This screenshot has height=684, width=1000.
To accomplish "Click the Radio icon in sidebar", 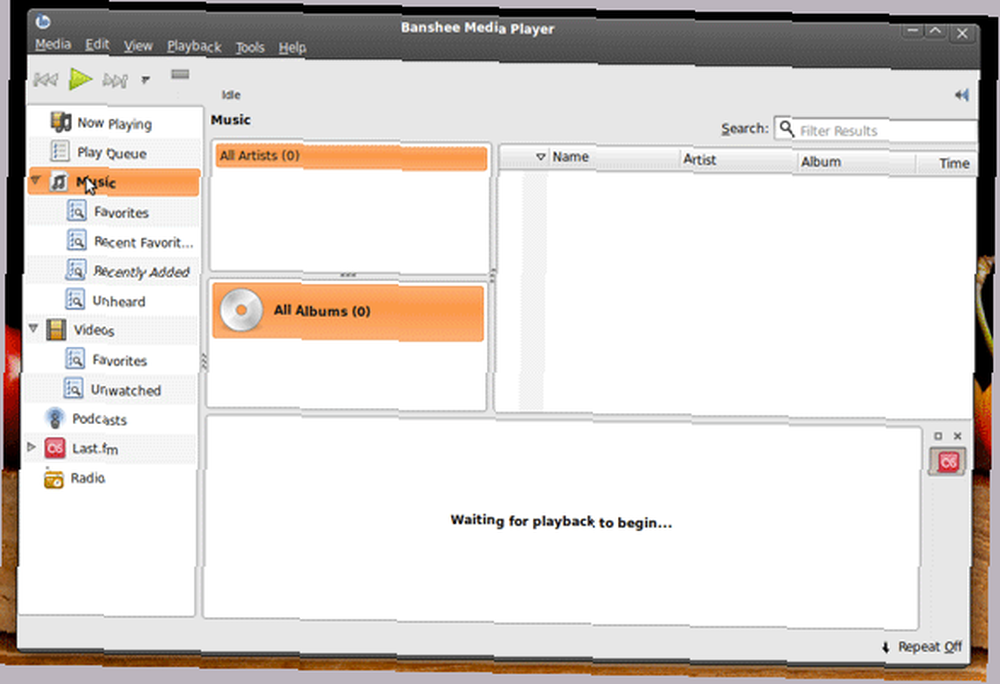I will click(54, 478).
